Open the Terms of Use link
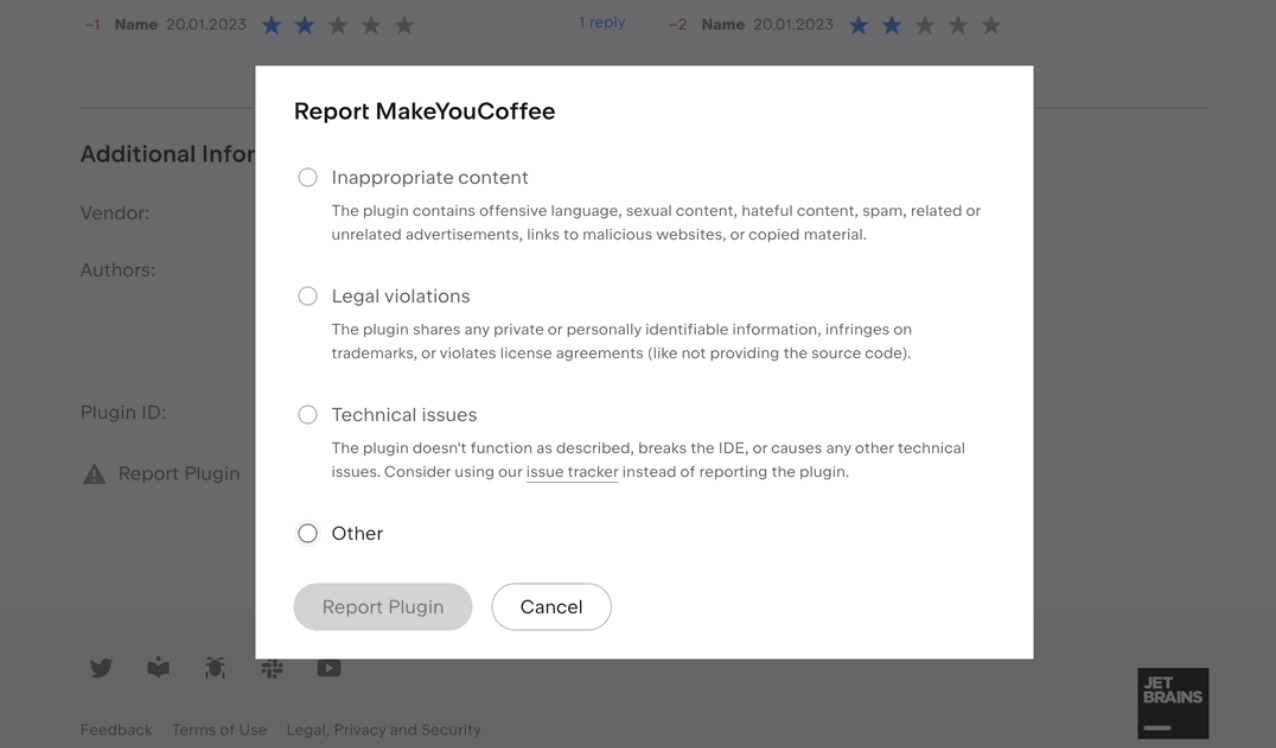Screen dimensions: 1276x748 click(219, 730)
